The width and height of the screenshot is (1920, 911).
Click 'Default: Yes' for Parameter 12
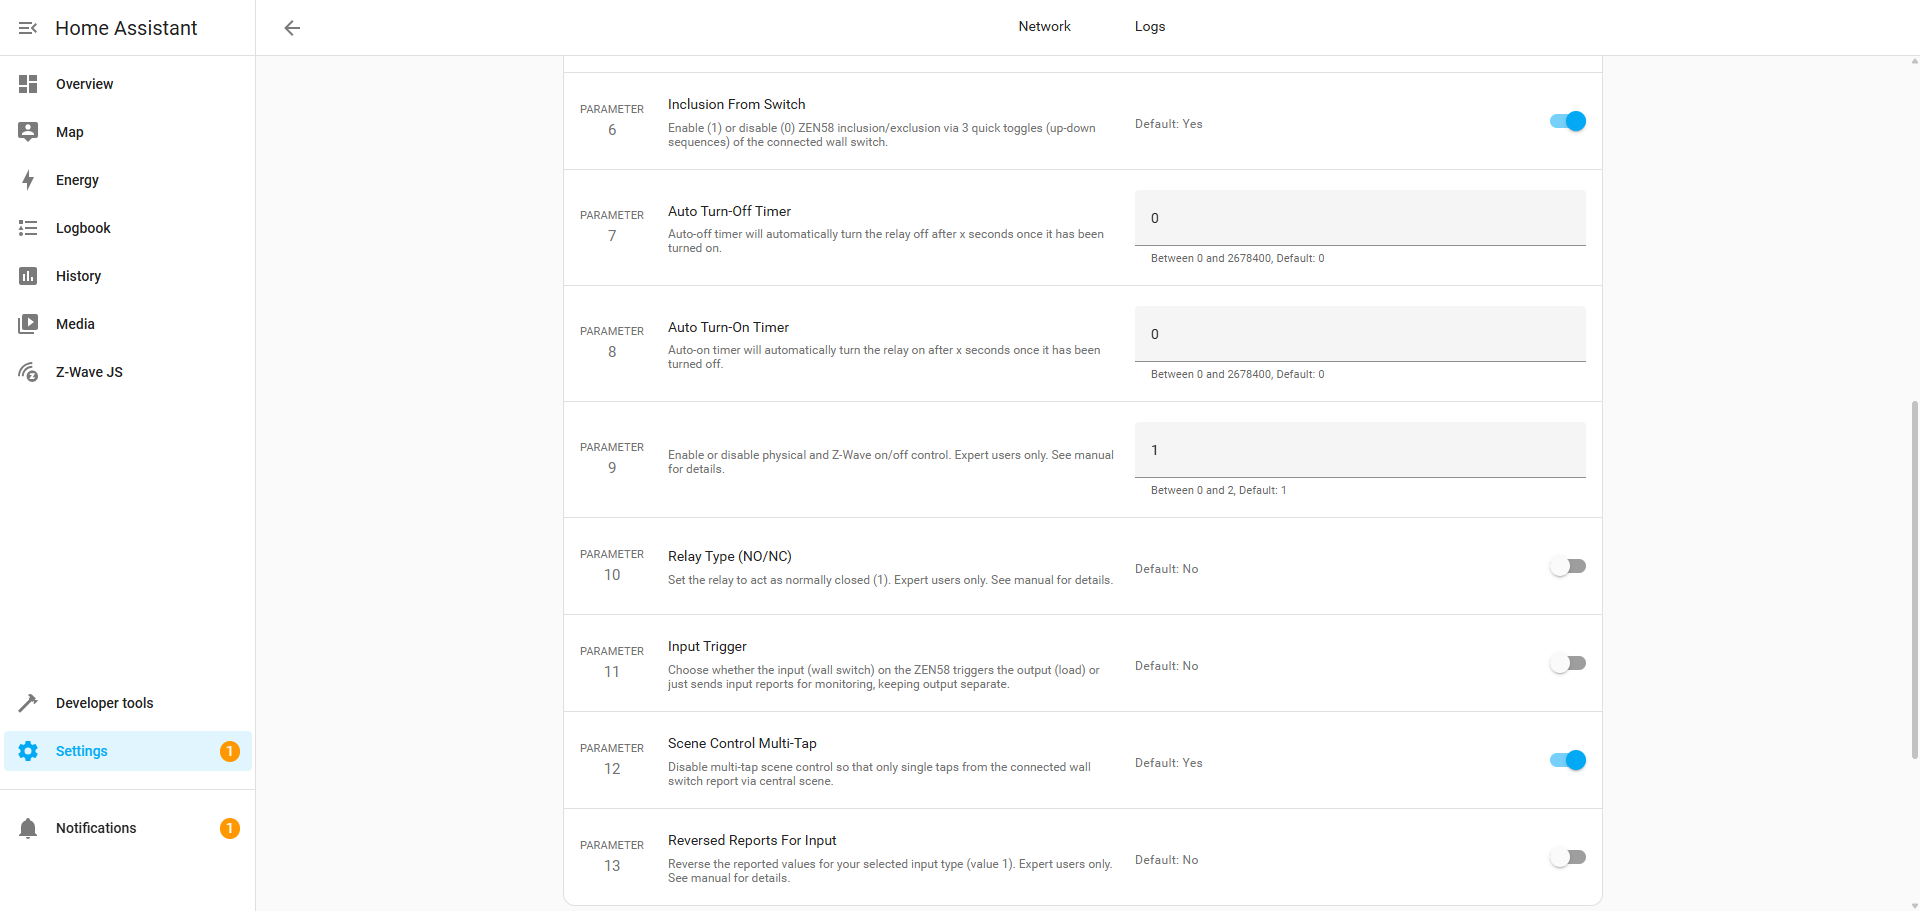click(1168, 763)
